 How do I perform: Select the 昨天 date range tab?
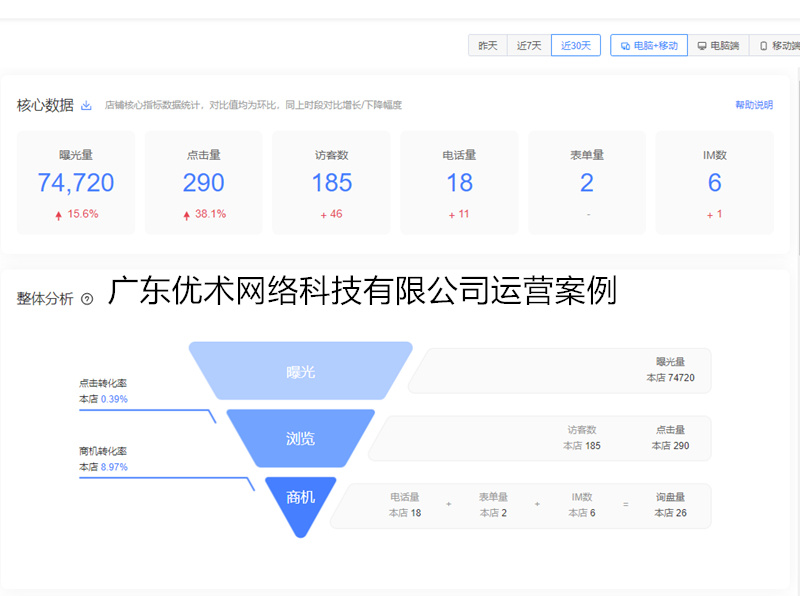click(488, 45)
